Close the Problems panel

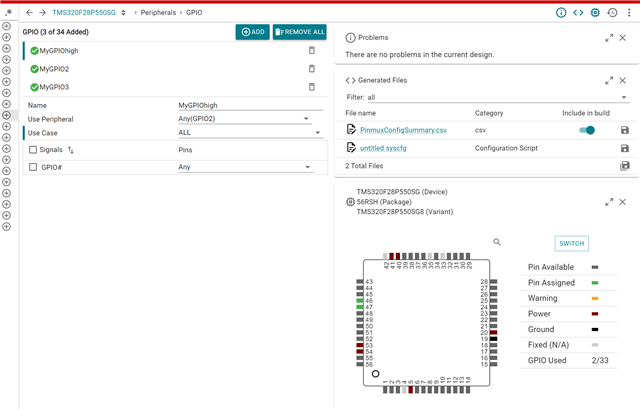[x=622, y=38]
